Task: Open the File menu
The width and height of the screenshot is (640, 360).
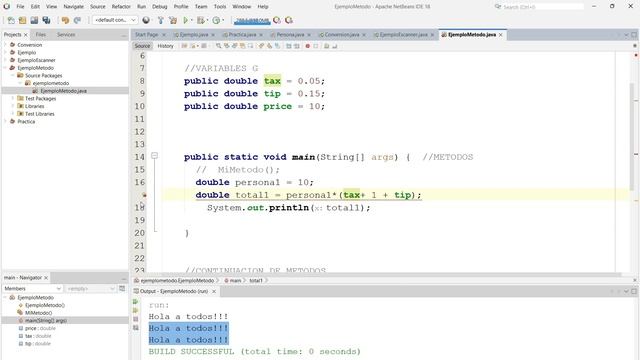Action: [x=20, y=7]
